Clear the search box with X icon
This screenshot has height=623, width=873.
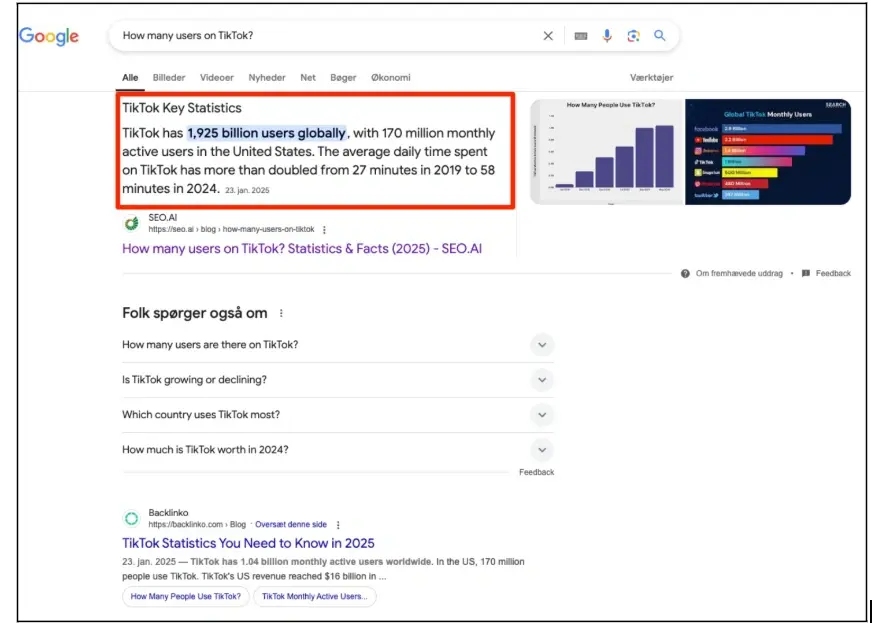[548, 36]
